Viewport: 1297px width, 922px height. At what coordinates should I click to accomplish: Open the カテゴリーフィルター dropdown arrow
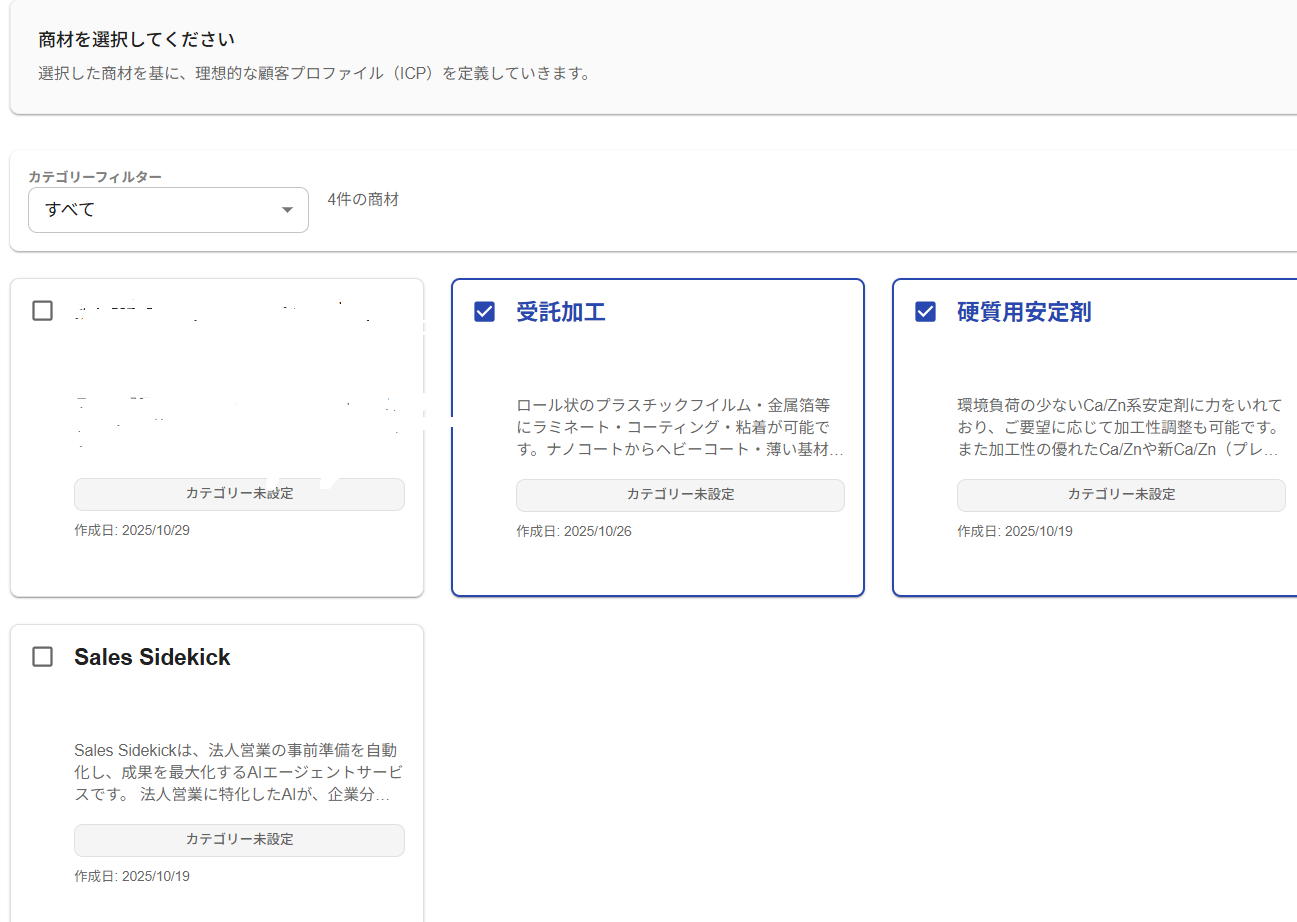287,210
